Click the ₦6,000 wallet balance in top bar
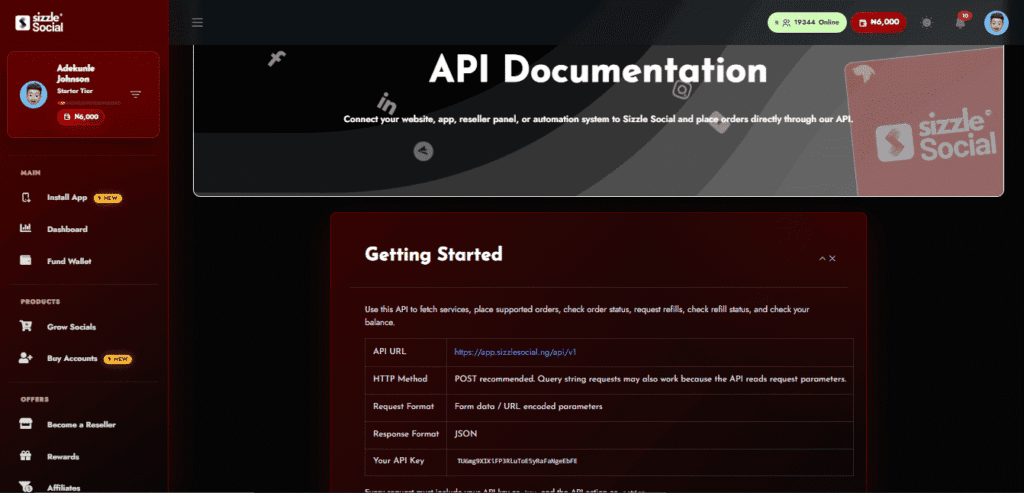Viewport: 1024px width, 493px height. 878,22
